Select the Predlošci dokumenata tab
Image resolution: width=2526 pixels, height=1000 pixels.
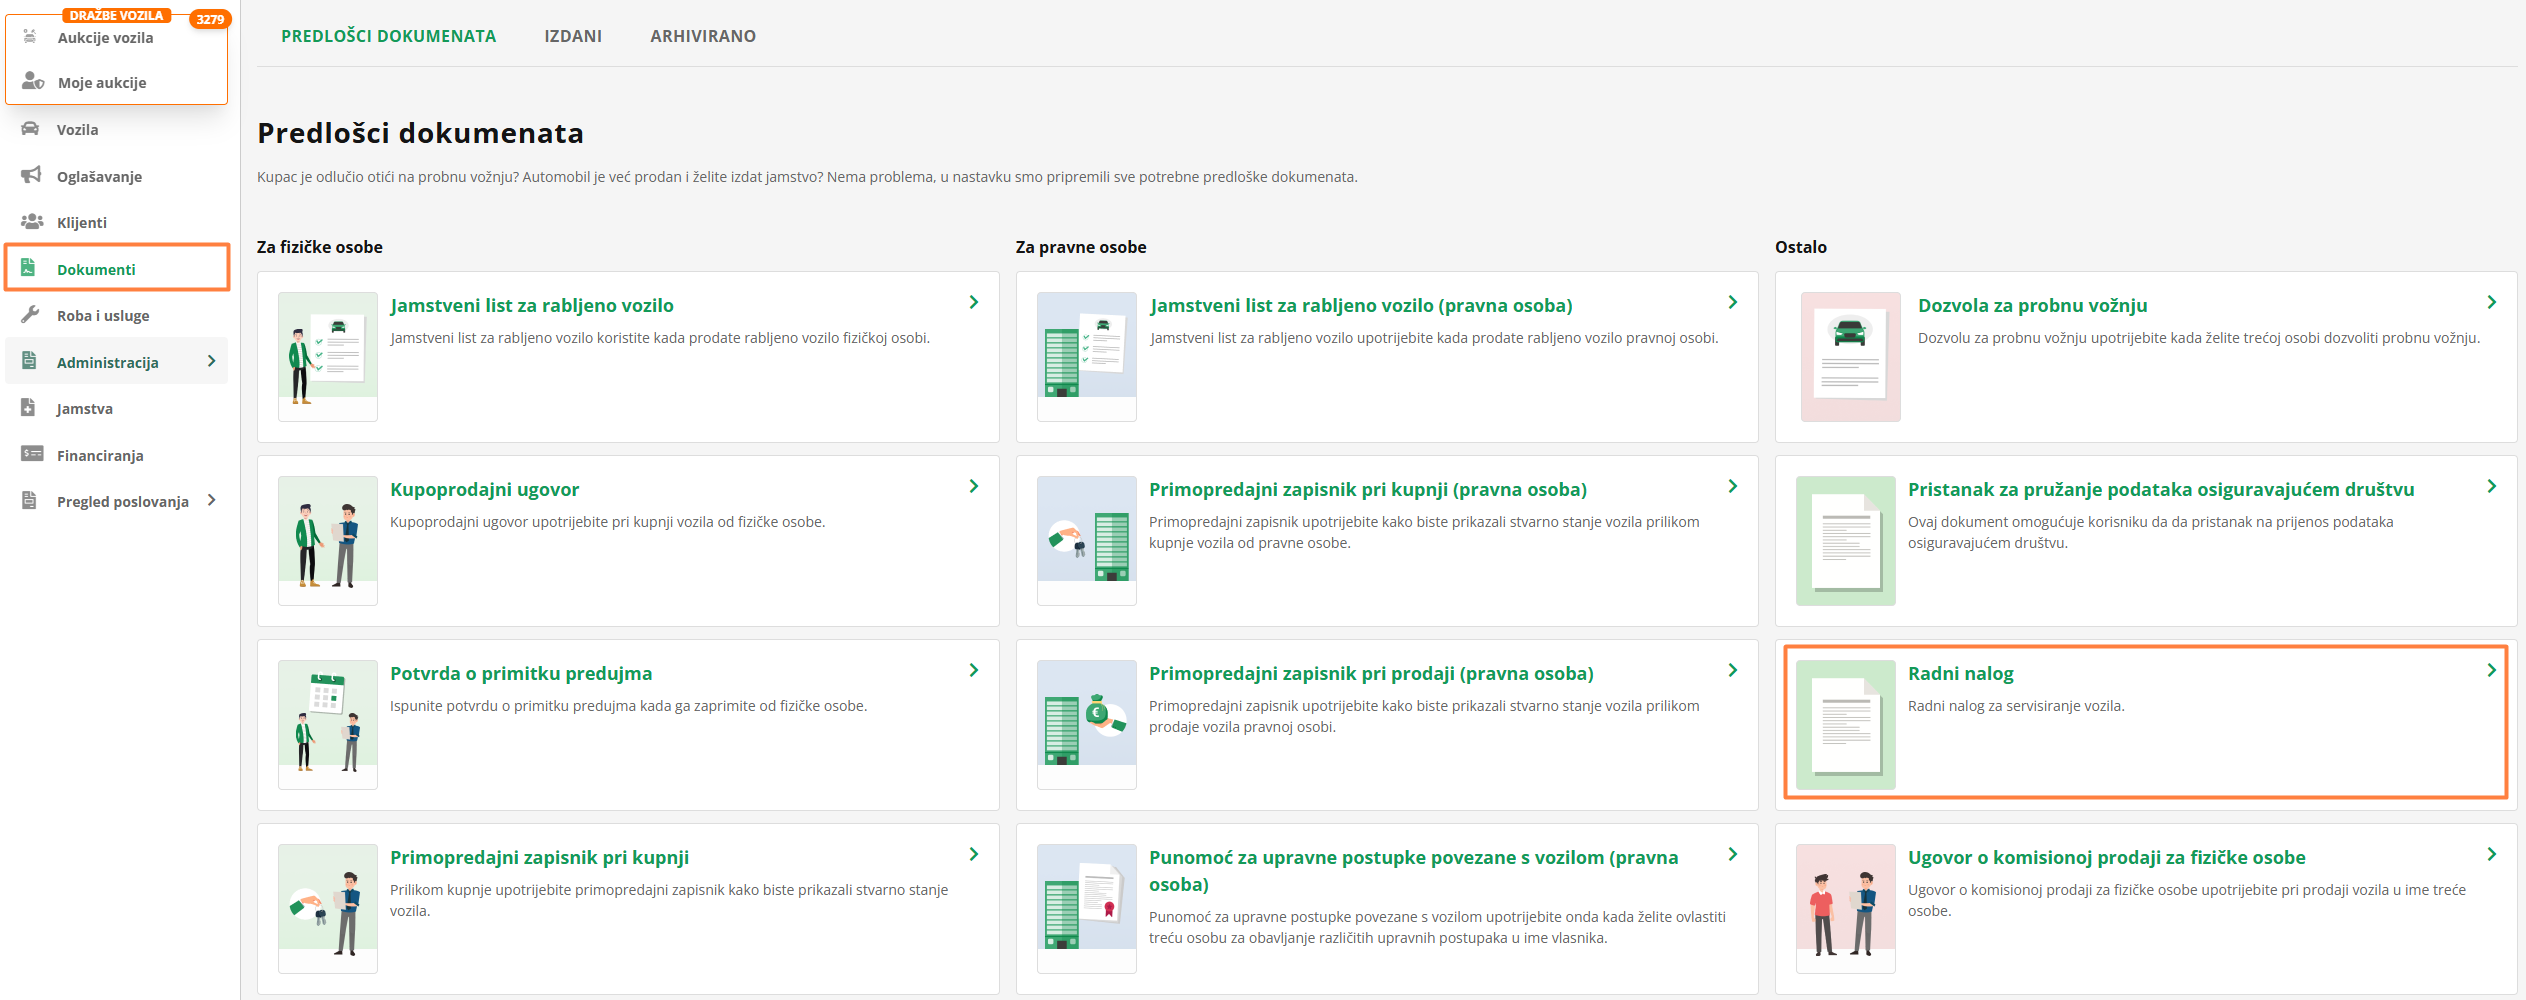click(x=388, y=36)
